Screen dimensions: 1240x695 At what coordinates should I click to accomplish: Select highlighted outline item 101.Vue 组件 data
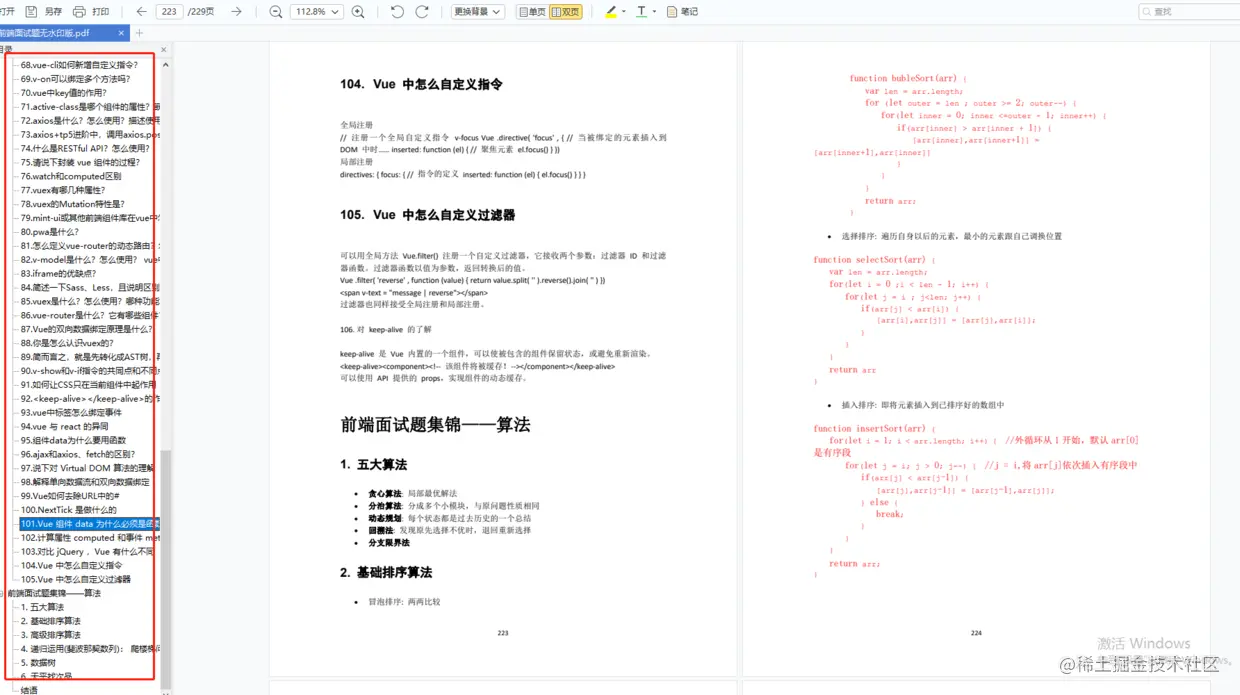(x=89, y=524)
